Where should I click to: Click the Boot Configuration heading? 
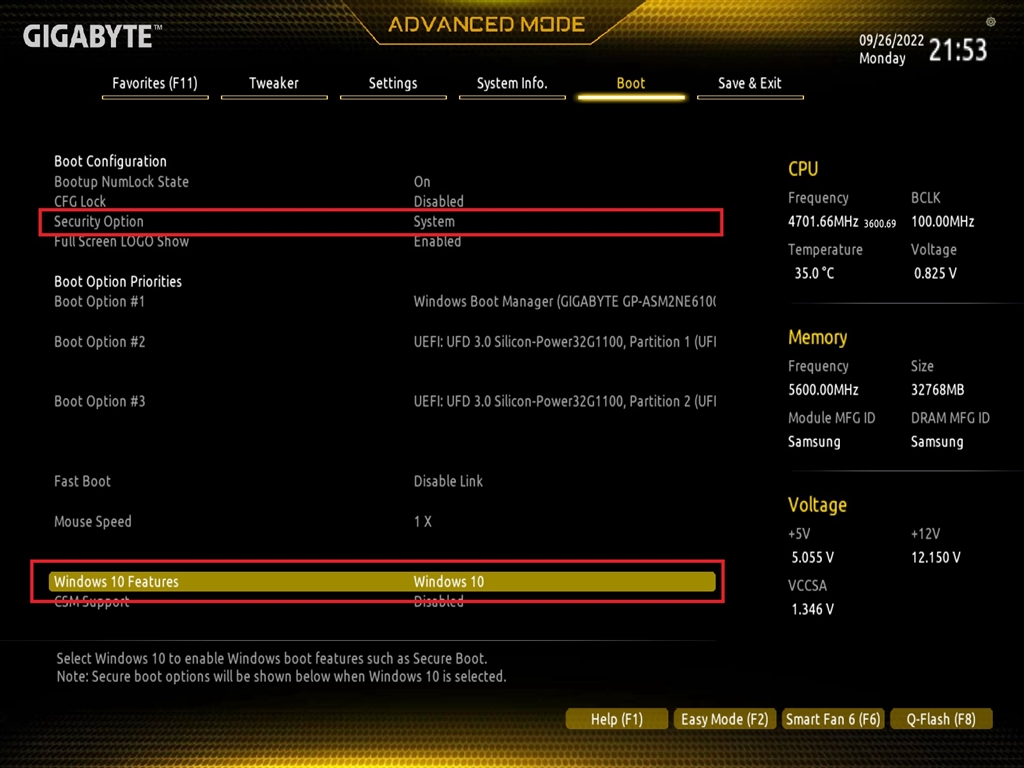110,161
